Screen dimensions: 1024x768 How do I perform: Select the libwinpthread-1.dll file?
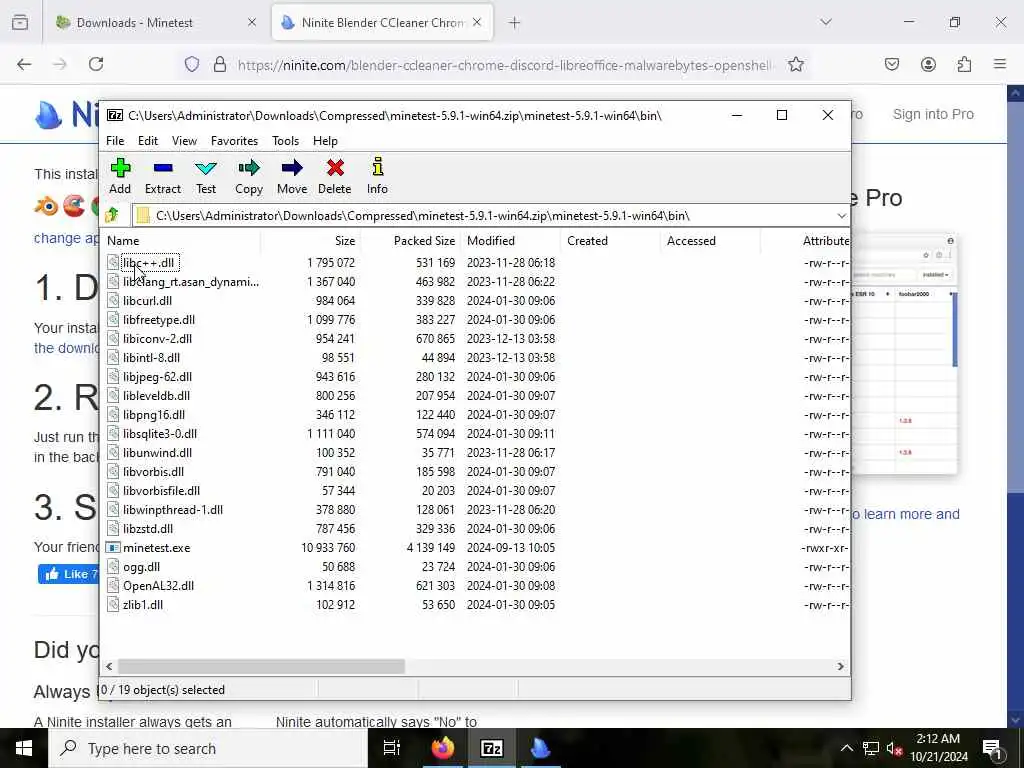[172, 509]
